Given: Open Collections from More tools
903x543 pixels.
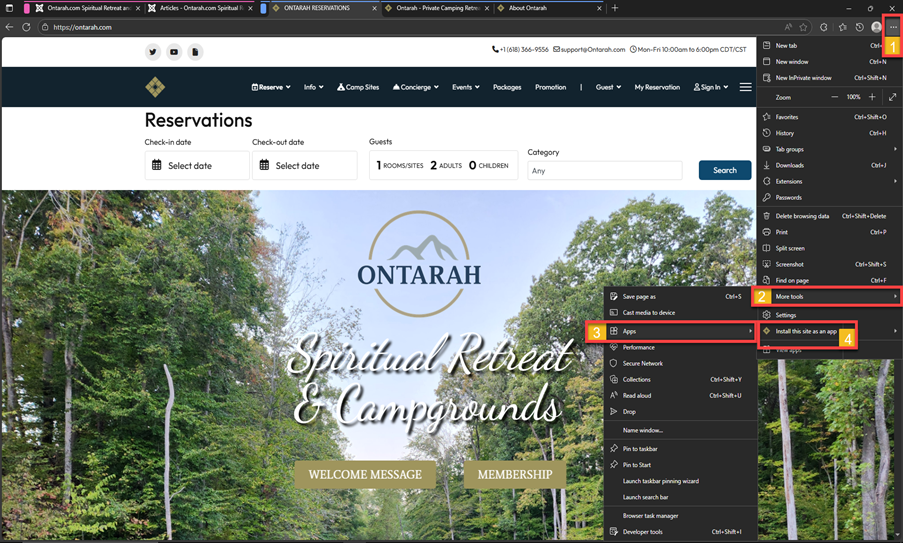Looking at the screenshot, I should pos(680,379).
